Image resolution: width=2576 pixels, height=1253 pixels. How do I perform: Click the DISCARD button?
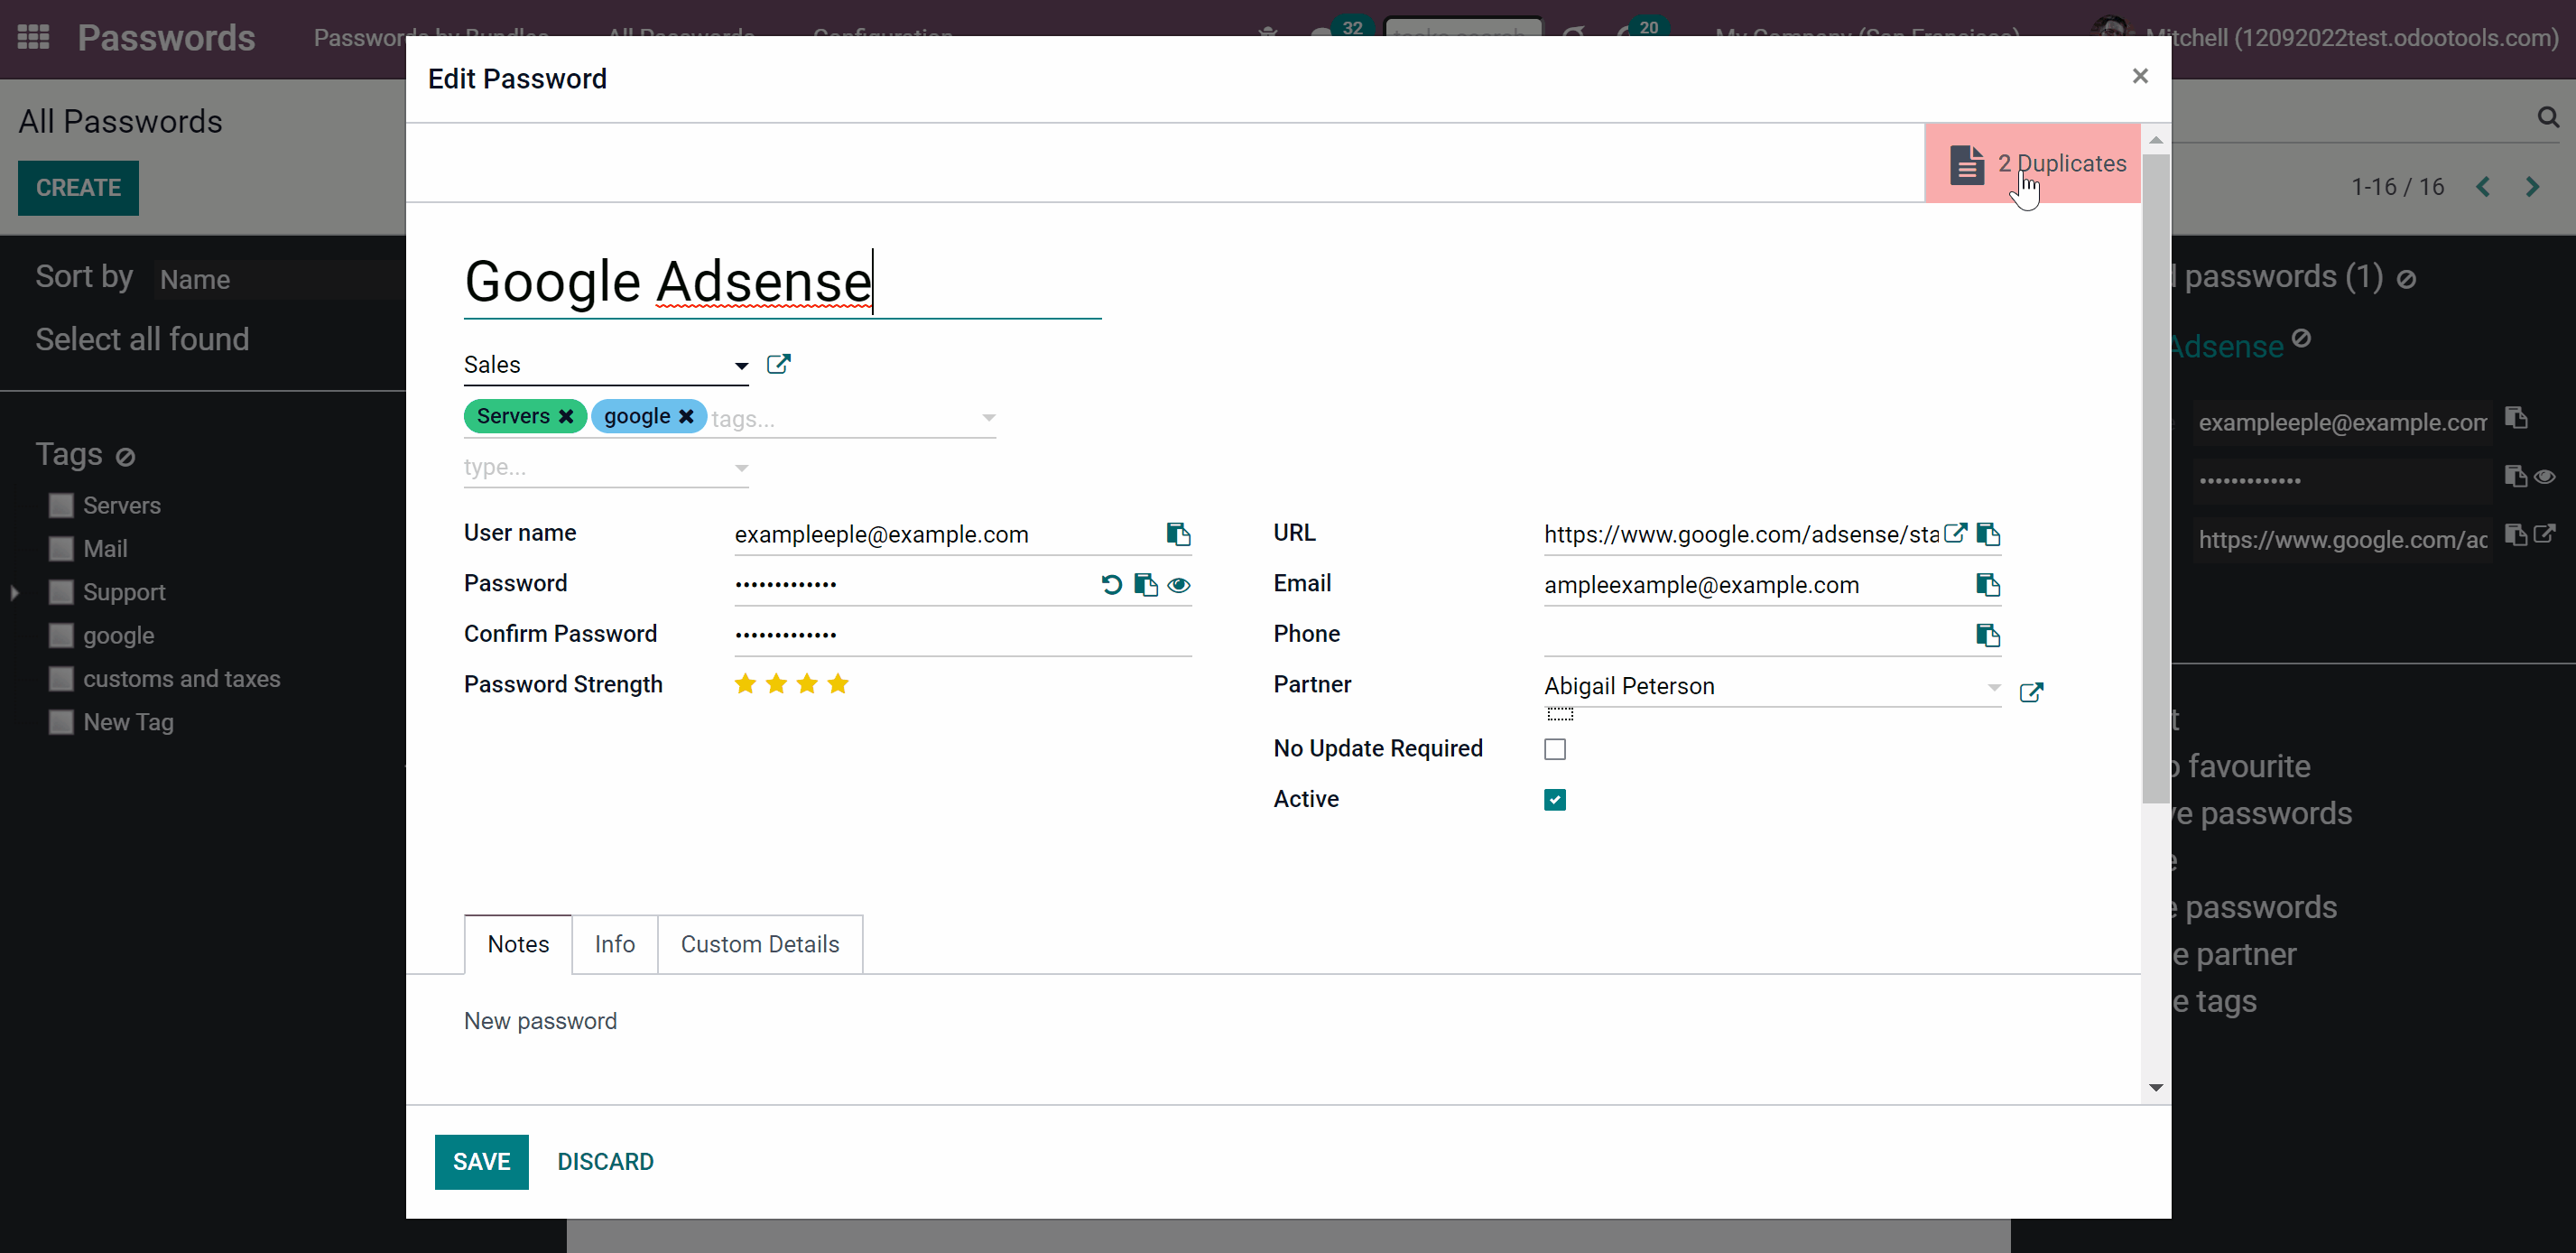coord(605,1162)
